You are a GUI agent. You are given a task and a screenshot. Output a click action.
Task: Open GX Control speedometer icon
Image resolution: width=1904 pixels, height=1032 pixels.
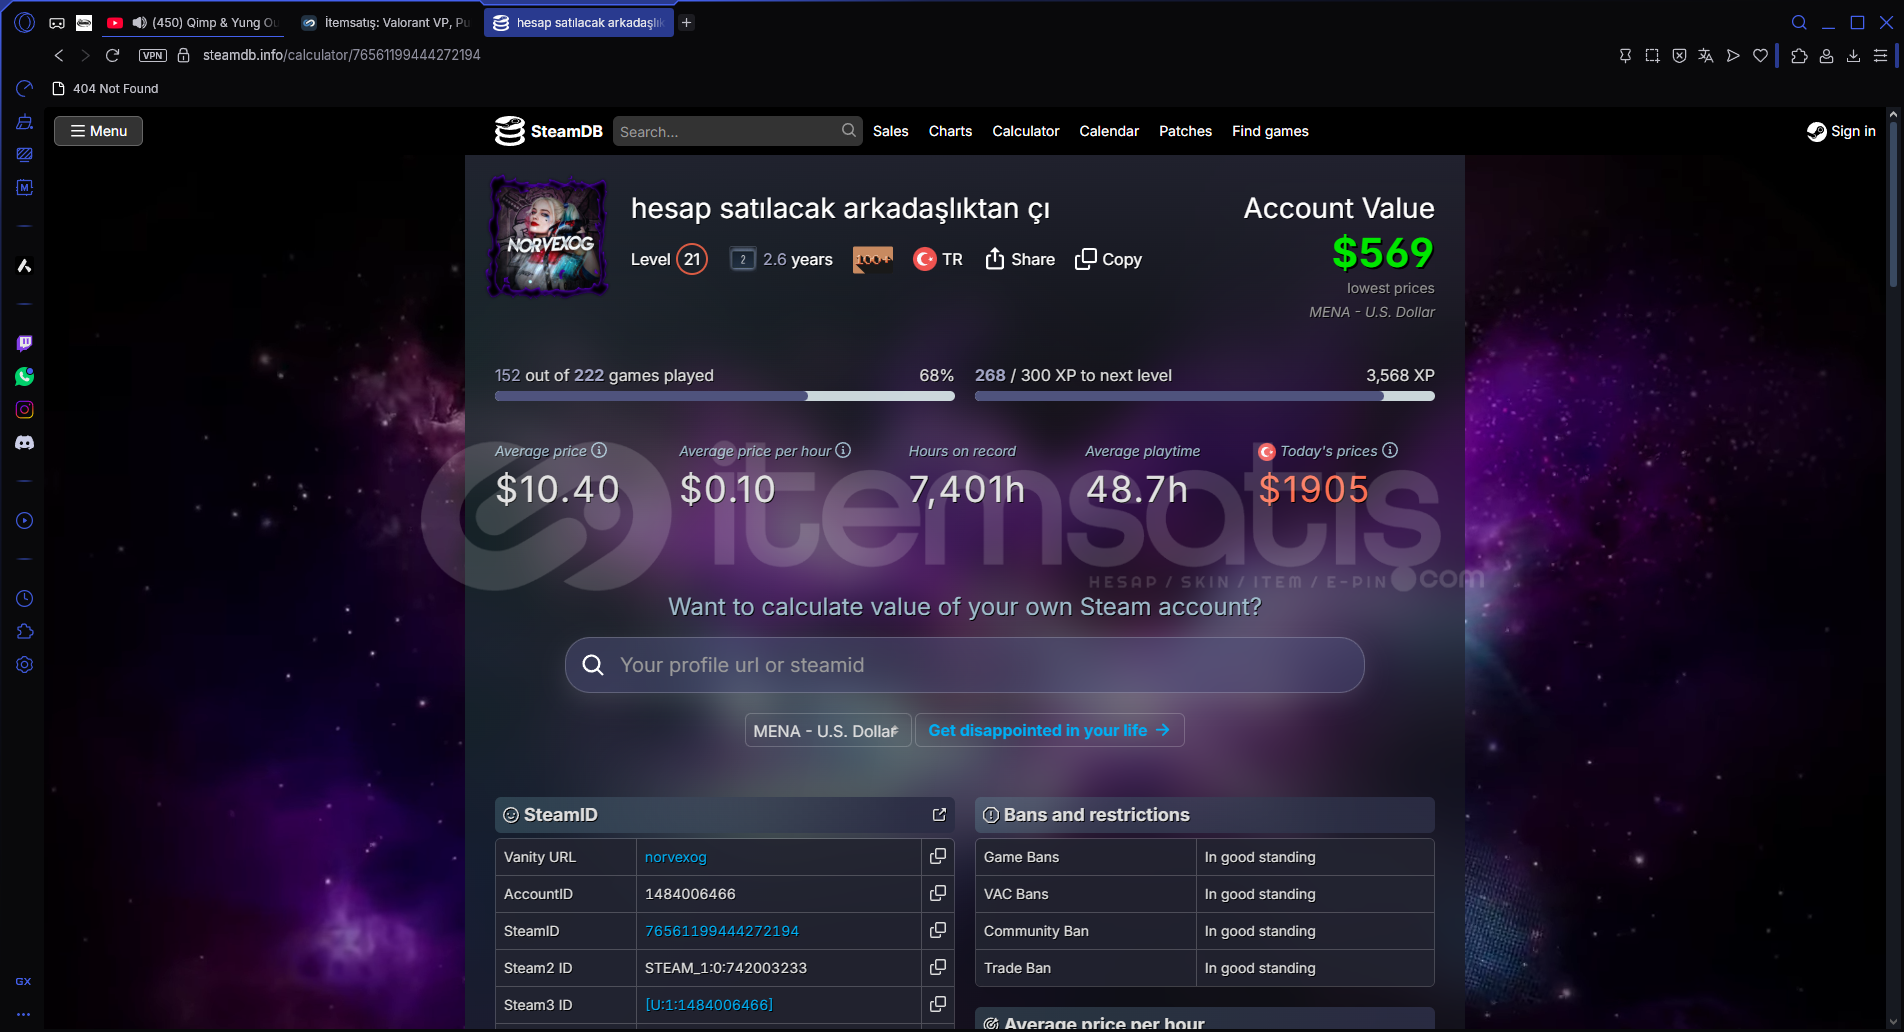pyautogui.click(x=25, y=88)
